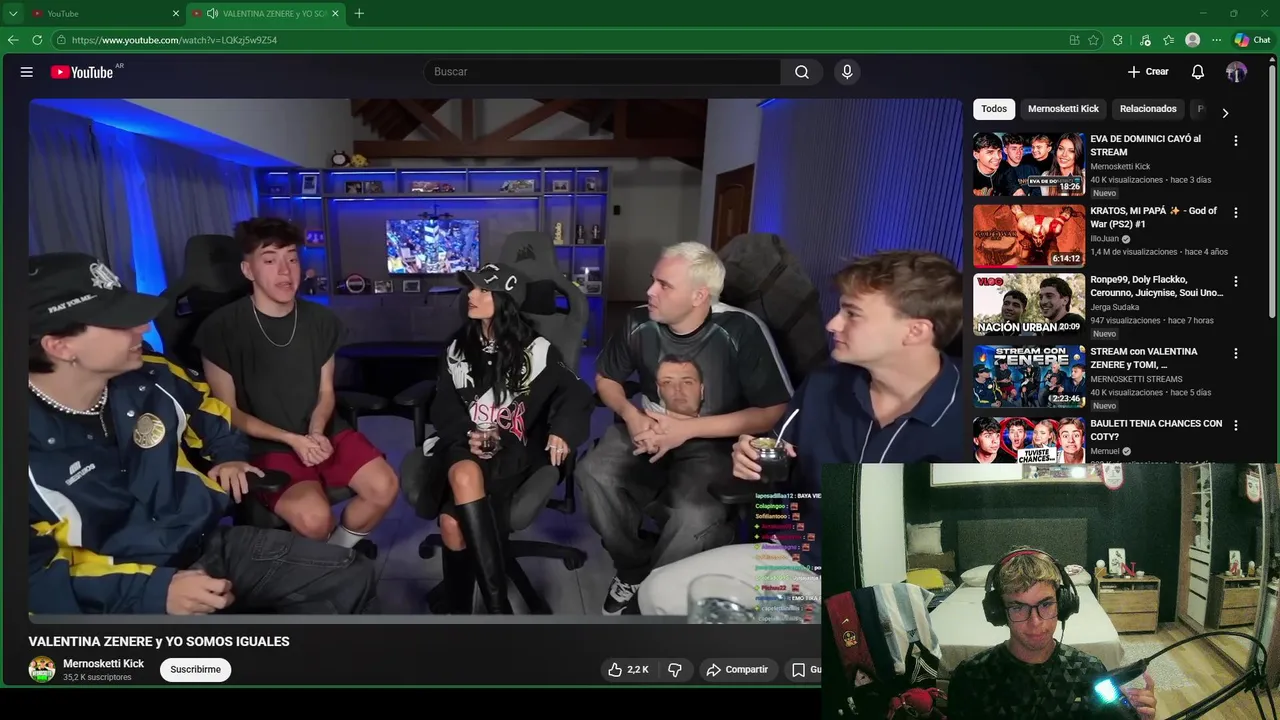
Task: Select the Mernosketti Kick filter chip
Action: (x=1063, y=109)
